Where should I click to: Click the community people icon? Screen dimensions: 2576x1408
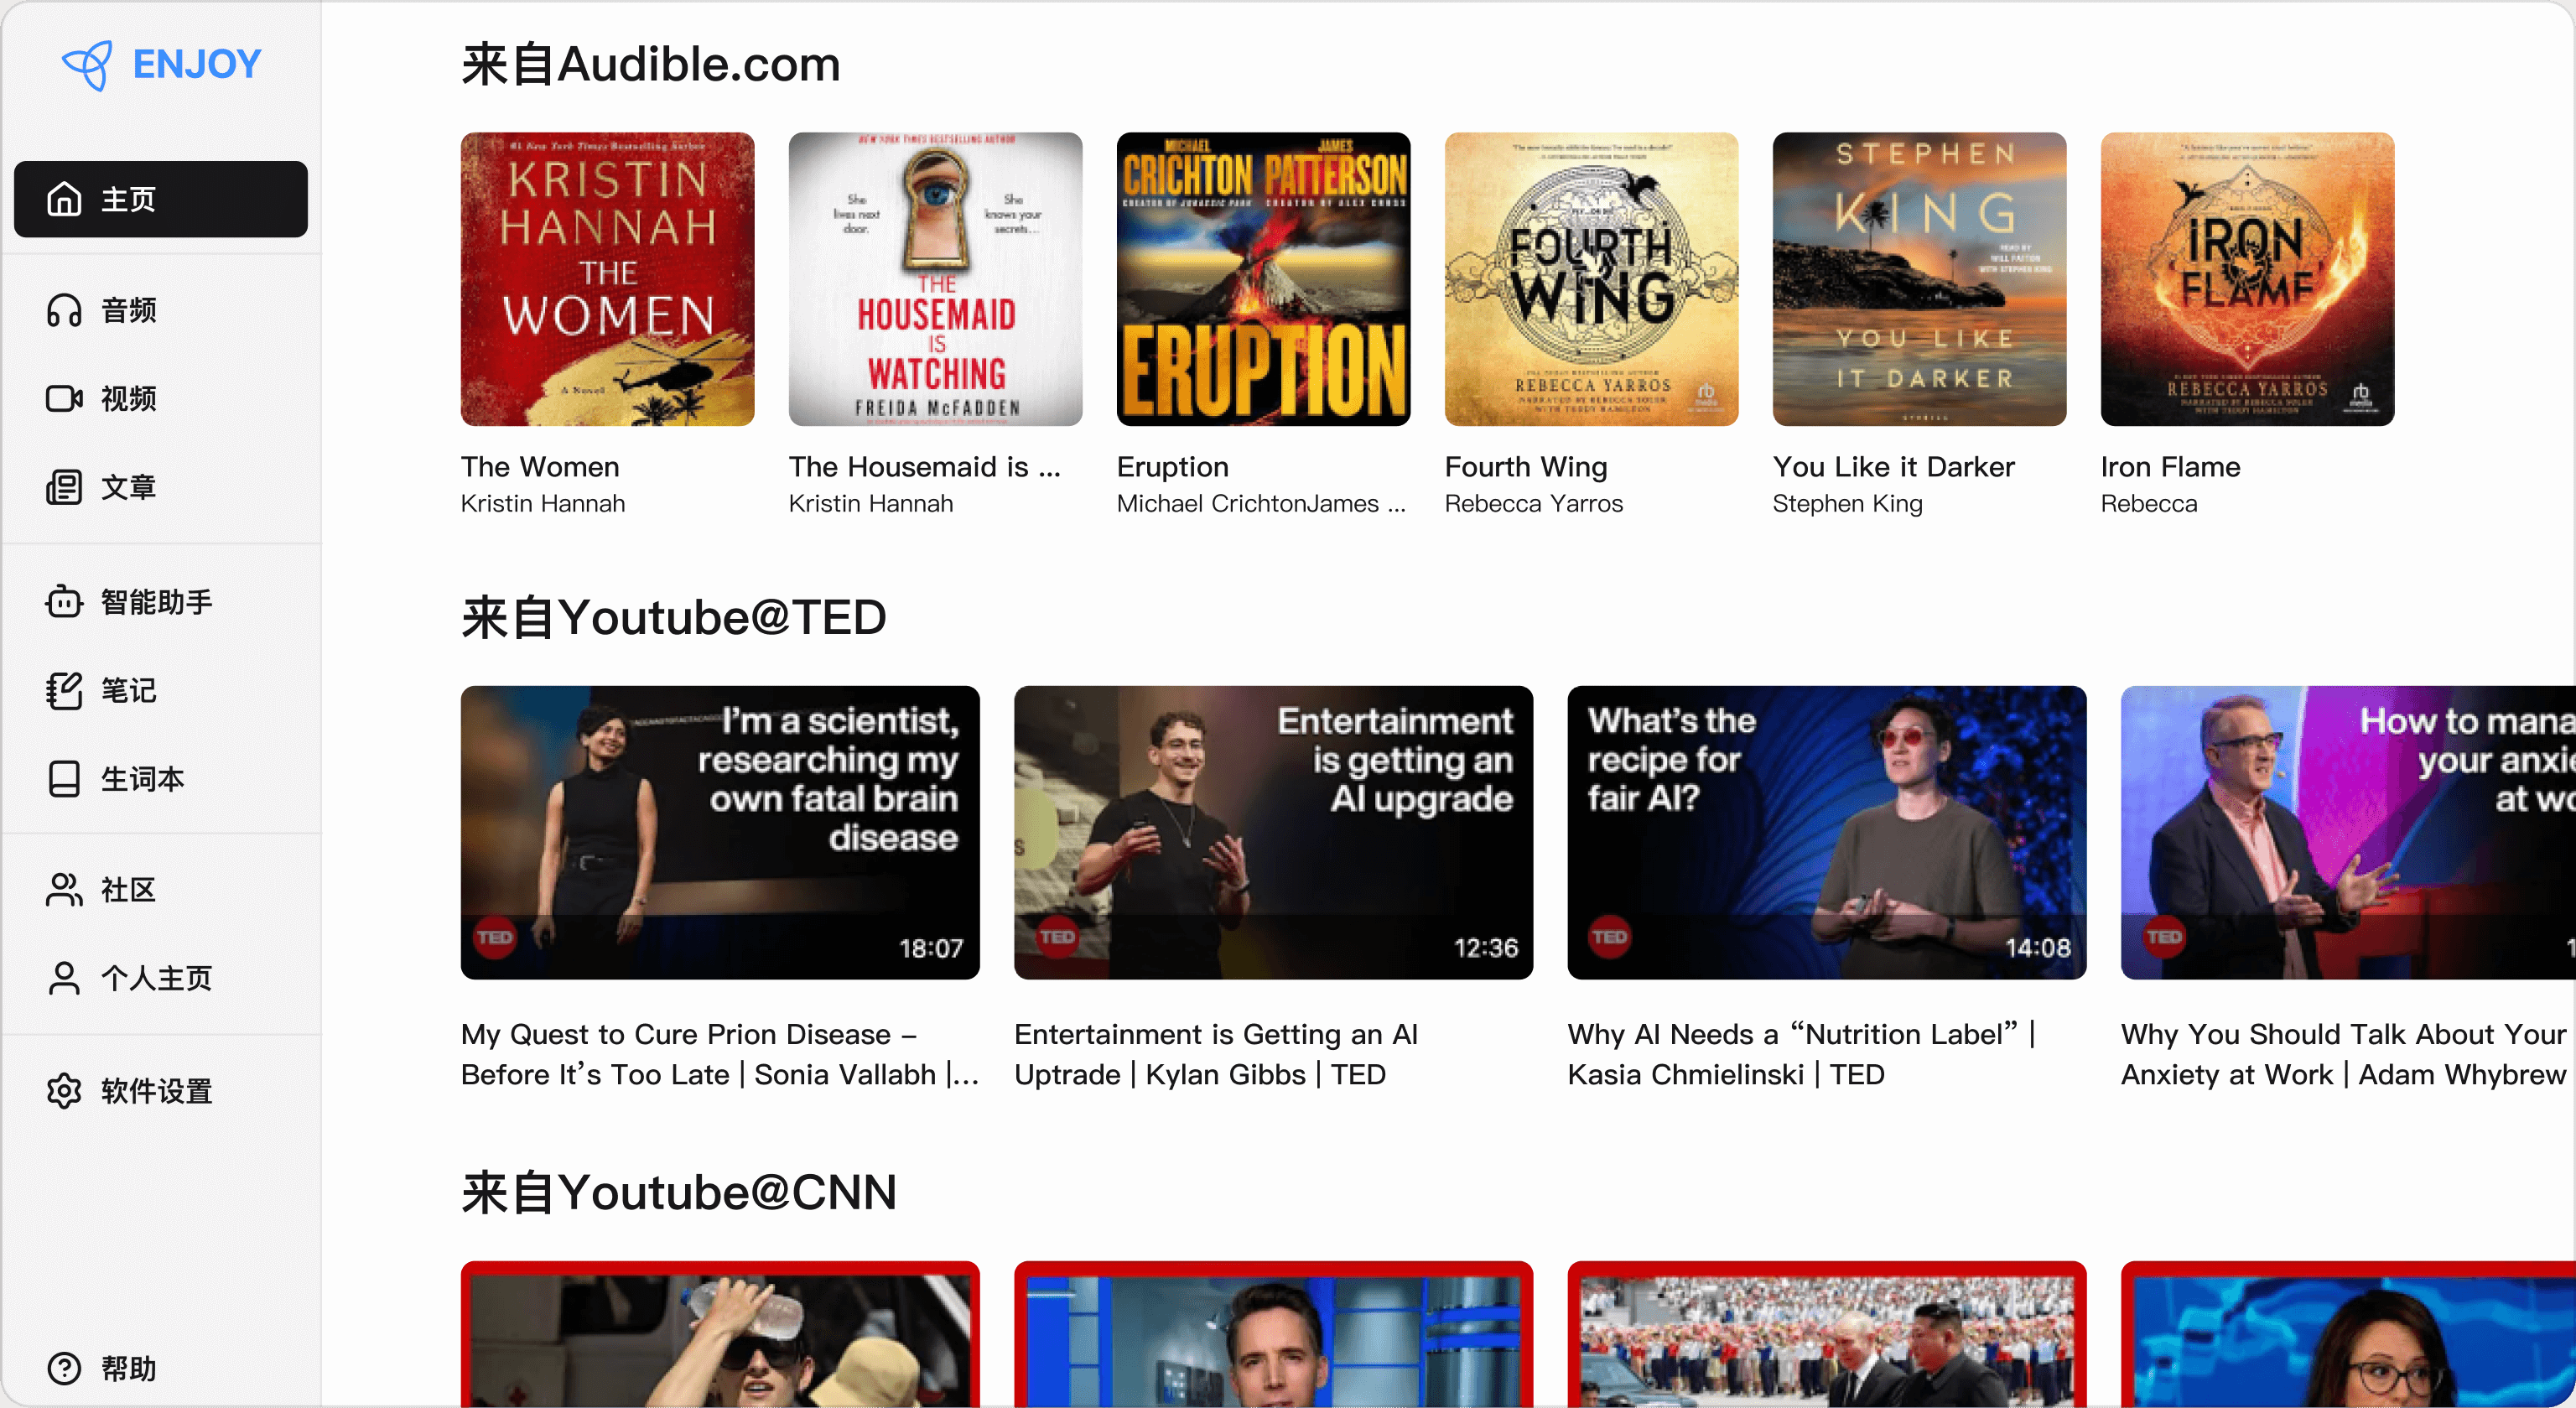[x=64, y=889]
